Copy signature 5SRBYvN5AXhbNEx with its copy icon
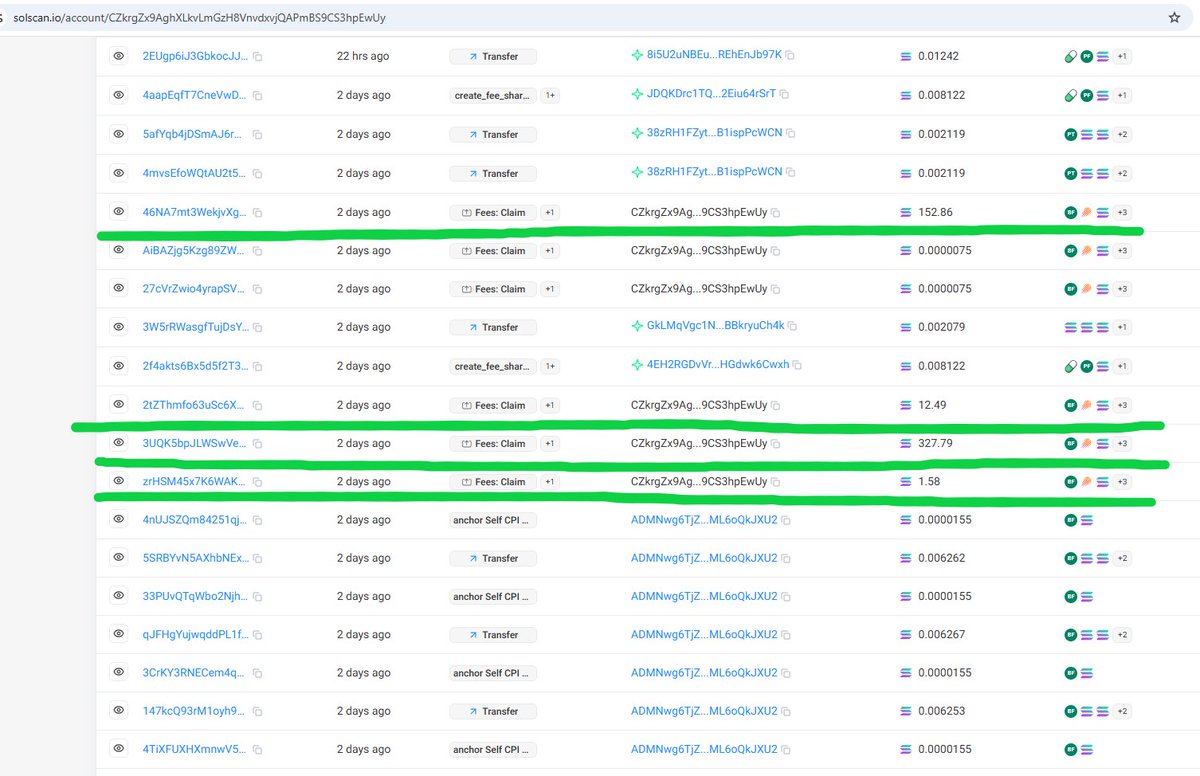Image resolution: width=1200 pixels, height=776 pixels. pyautogui.click(x=258, y=559)
